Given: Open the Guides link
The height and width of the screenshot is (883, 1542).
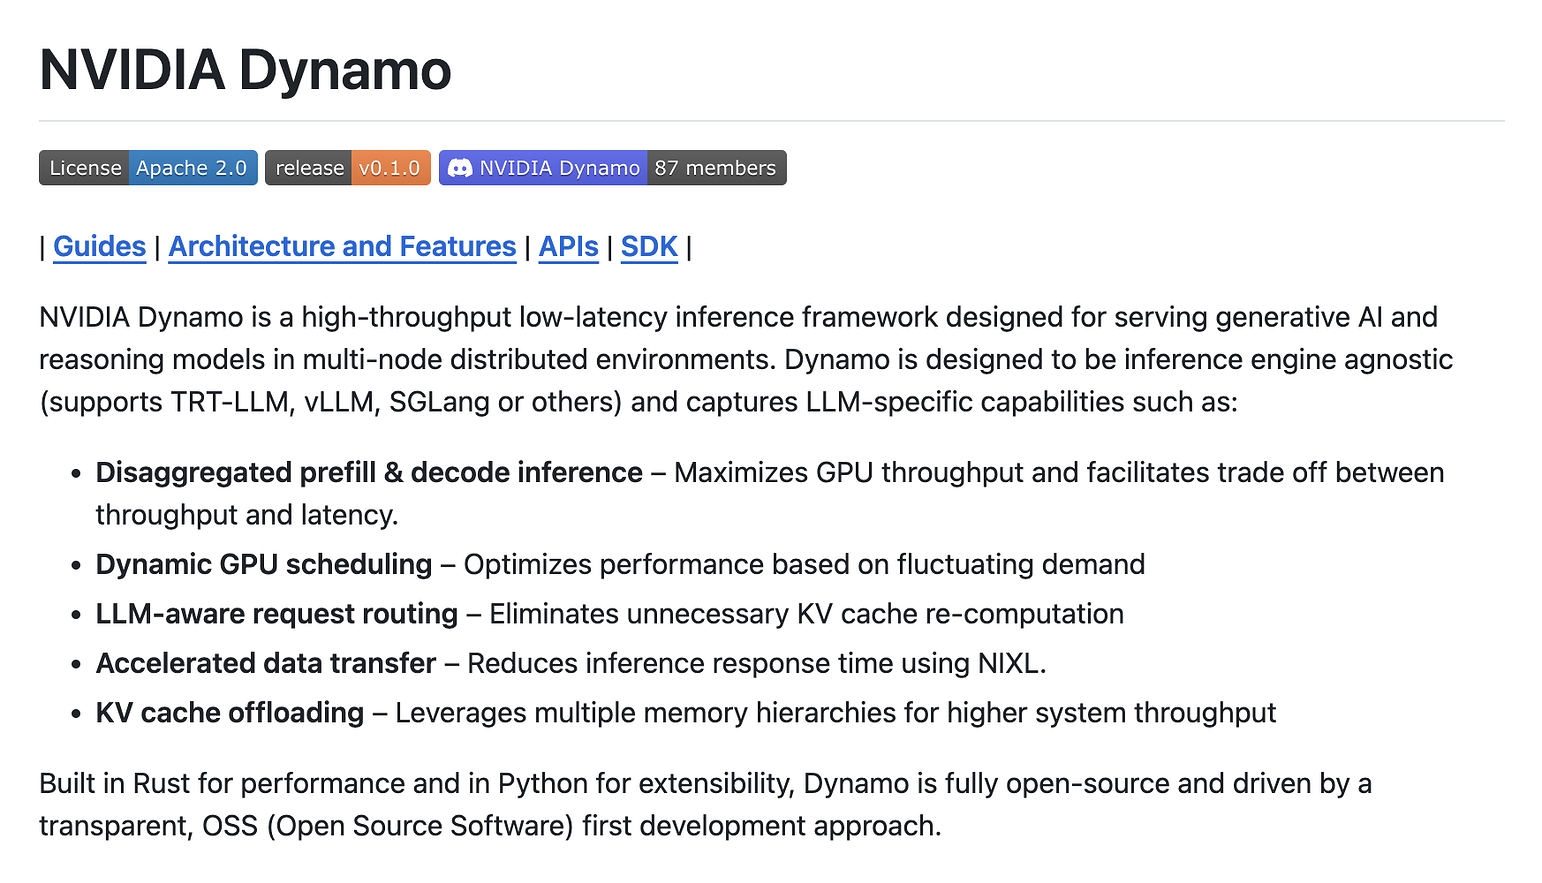Looking at the screenshot, I should pyautogui.click(x=99, y=246).
